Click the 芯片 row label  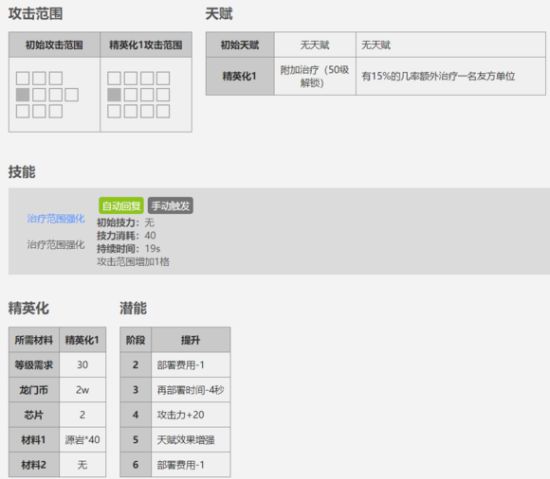click(x=34, y=415)
